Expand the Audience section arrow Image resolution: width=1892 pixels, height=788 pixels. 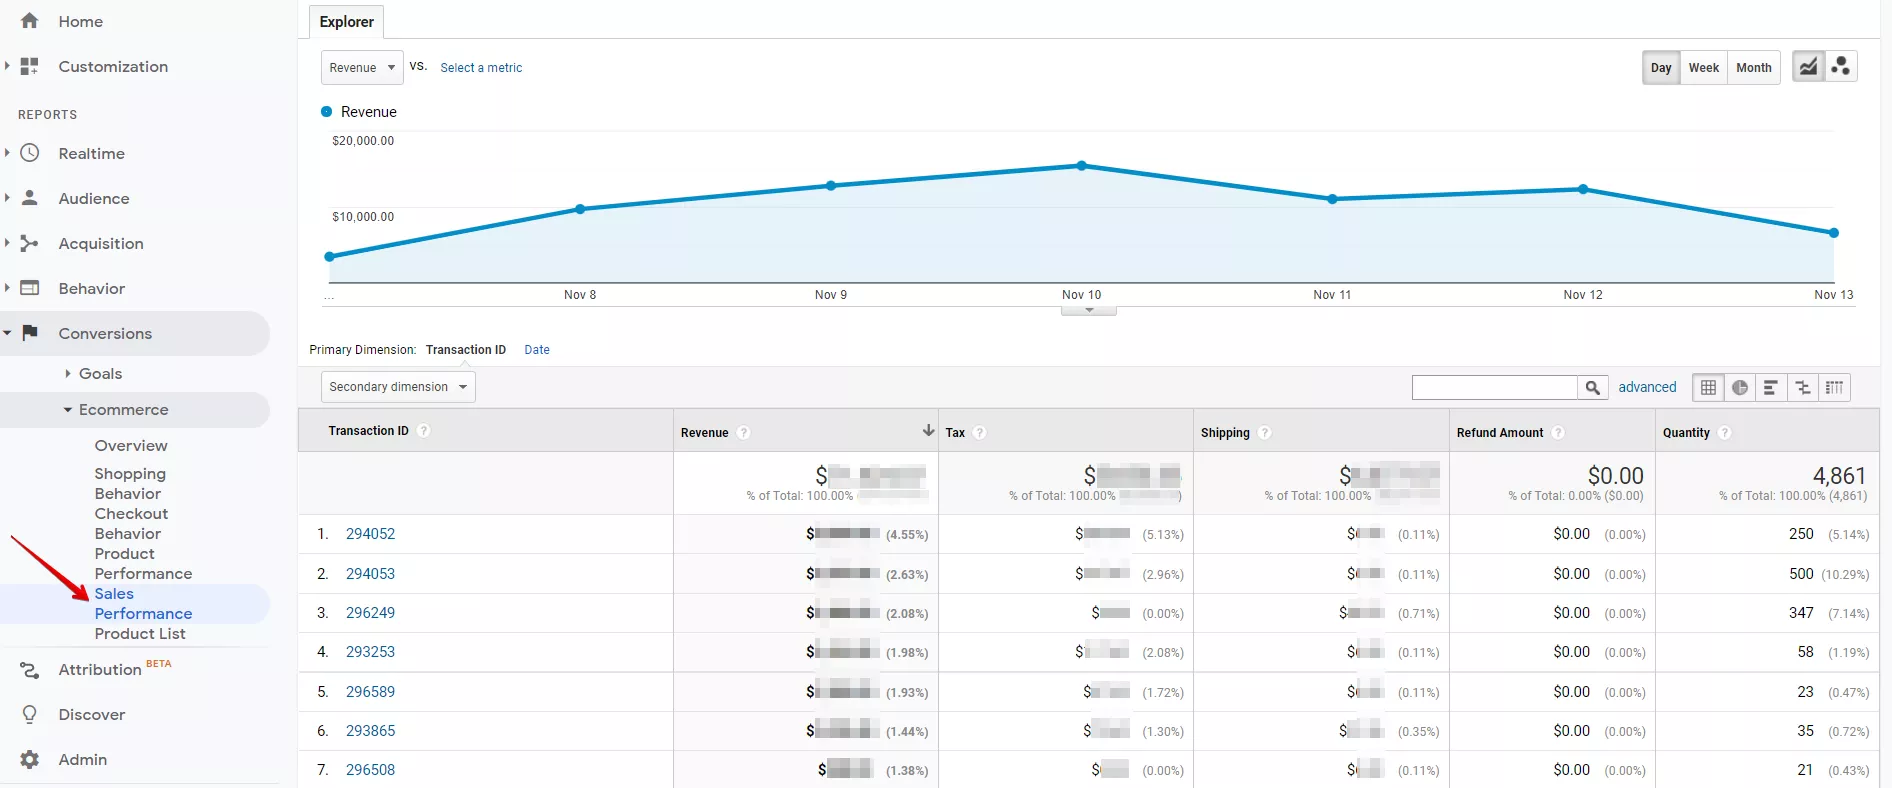(x=7, y=198)
